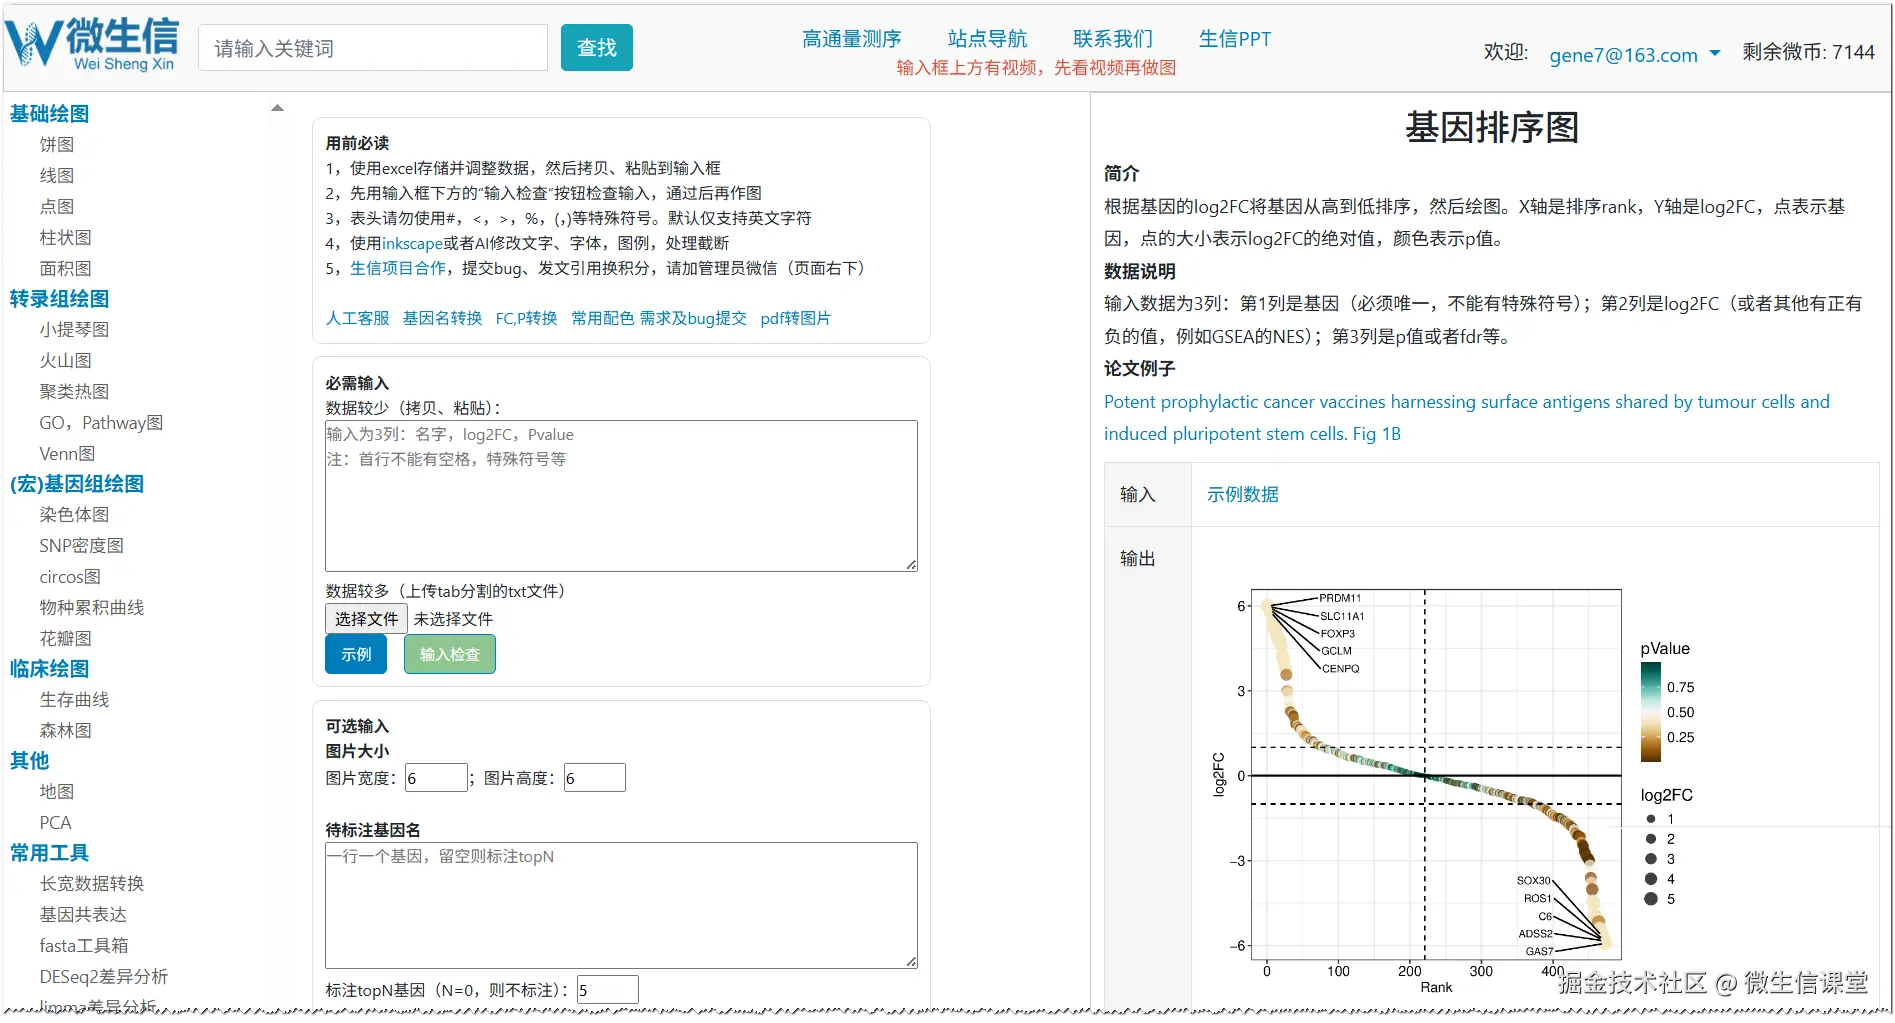Select 其他 section header
The image size is (1895, 1023).
(x=30, y=761)
